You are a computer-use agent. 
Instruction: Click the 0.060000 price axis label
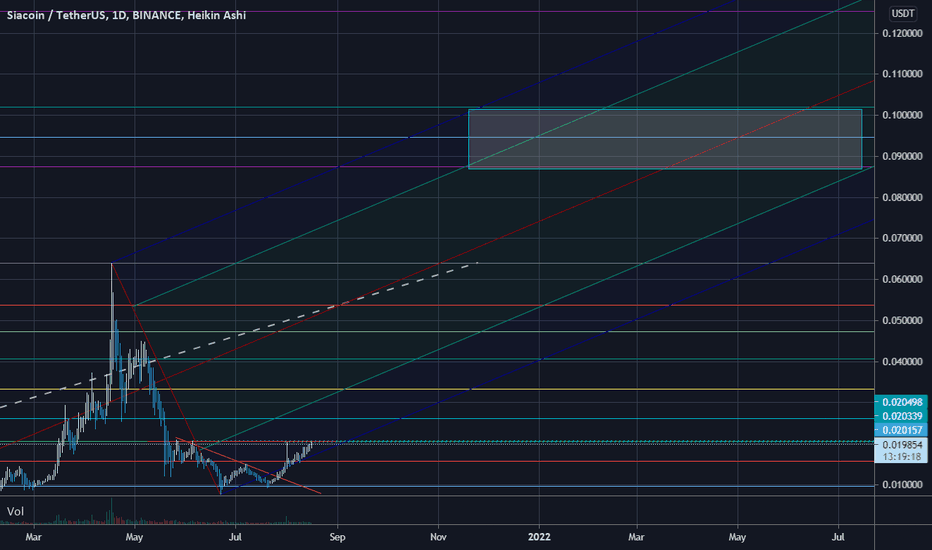tap(902, 279)
